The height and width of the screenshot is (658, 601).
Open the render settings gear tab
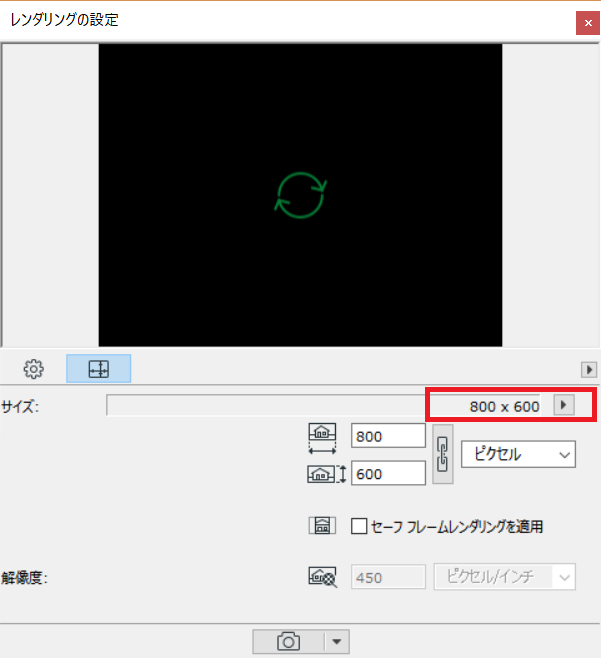click(34, 369)
